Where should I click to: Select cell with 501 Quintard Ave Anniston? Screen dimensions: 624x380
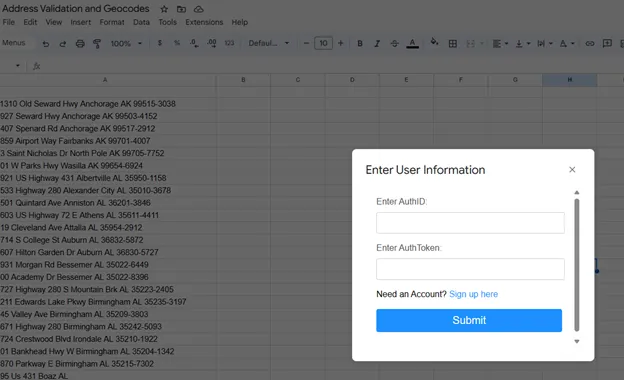pyautogui.click(x=108, y=203)
